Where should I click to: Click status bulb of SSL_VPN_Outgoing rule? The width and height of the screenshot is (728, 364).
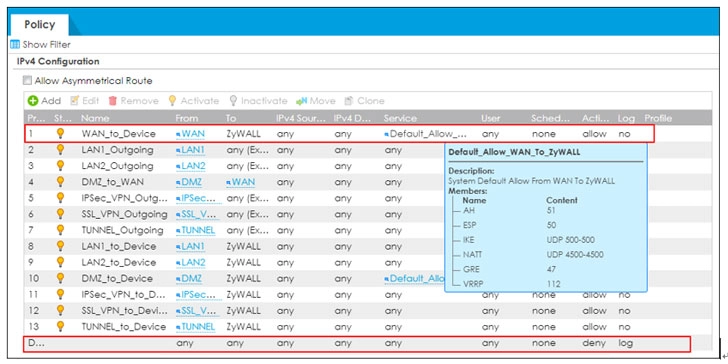point(60,214)
